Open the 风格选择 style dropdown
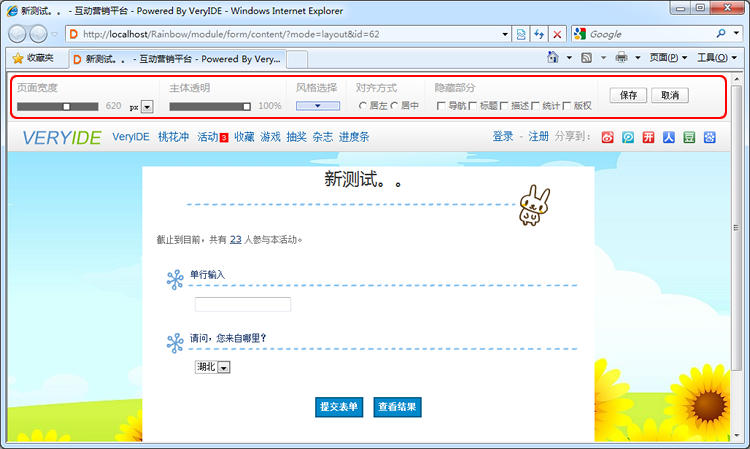Image resolution: width=750 pixels, height=449 pixels. click(318, 106)
